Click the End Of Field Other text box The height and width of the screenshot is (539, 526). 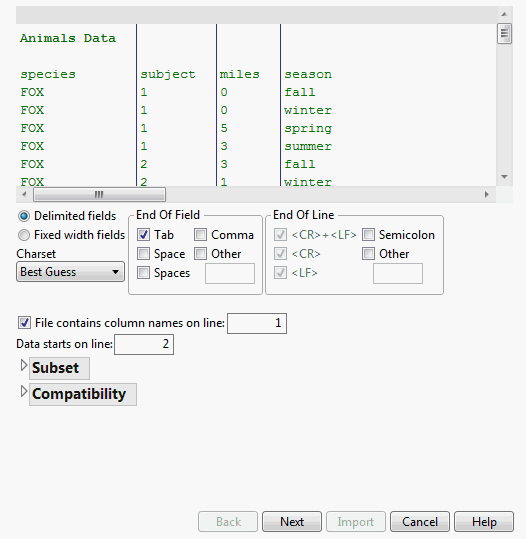click(x=230, y=274)
